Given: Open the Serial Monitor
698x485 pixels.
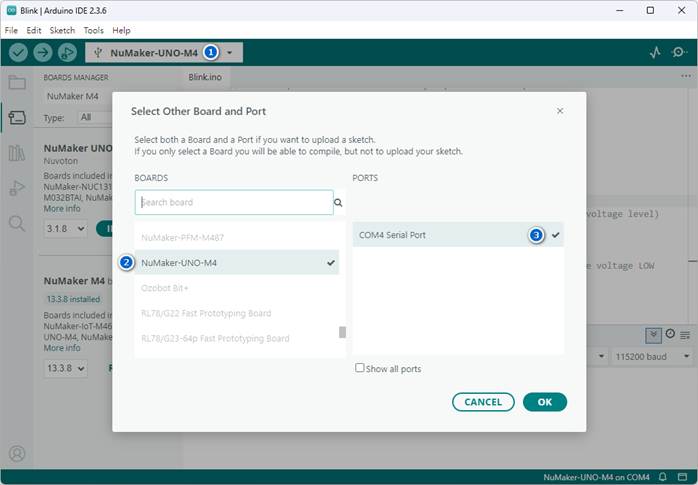Looking at the screenshot, I should 679,52.
